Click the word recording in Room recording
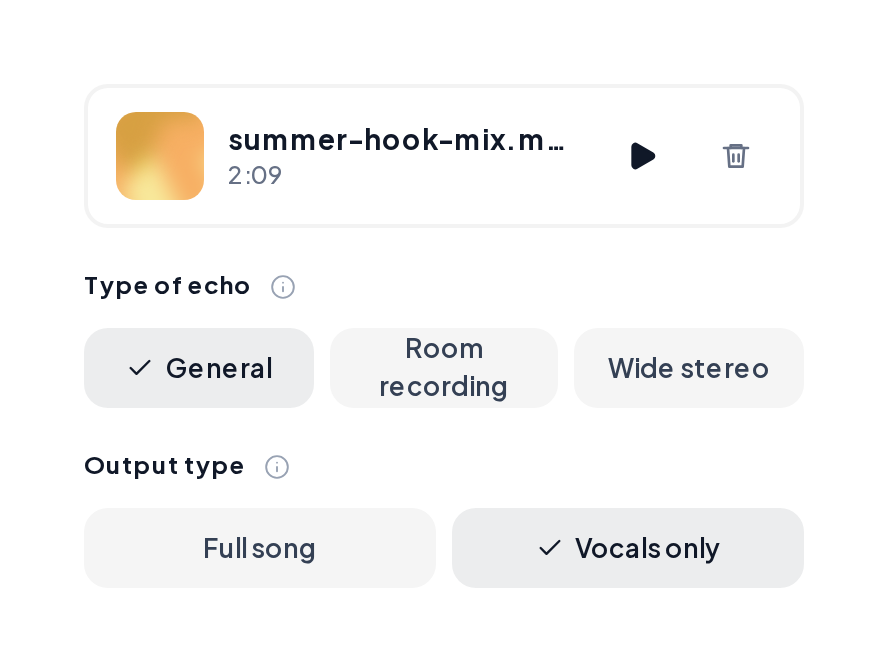Image resolution: width=888 pixels, height=672 pixels. (x=443, y=387)
